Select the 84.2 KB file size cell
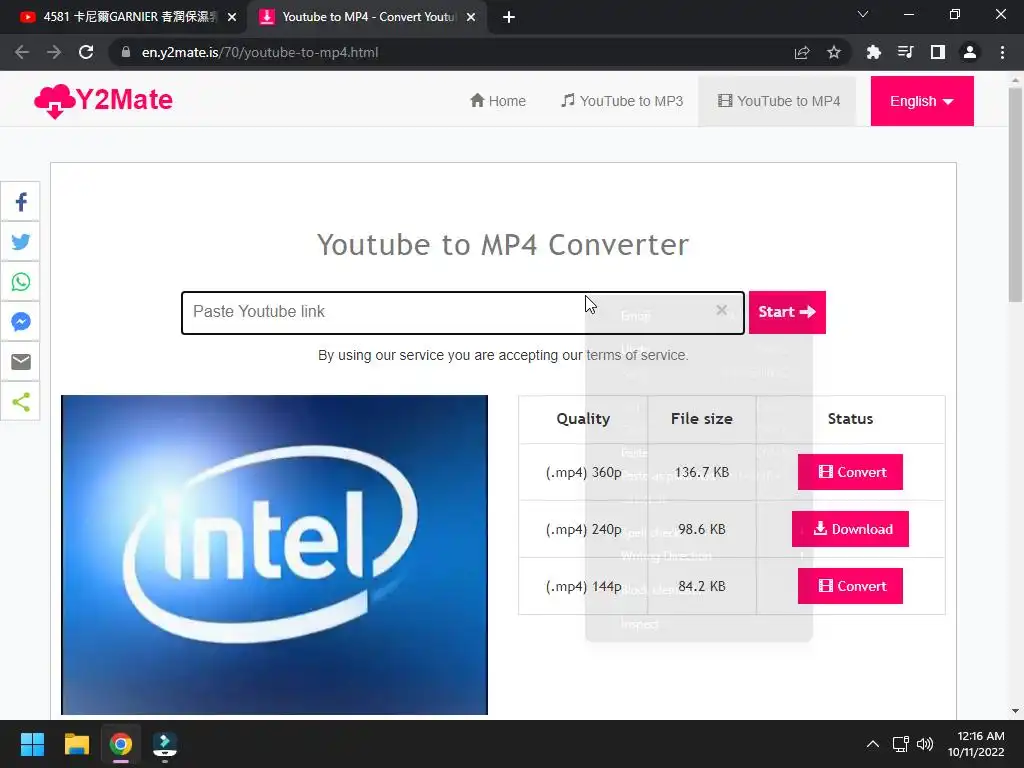This screenshot has width=1024, height=768. pos(702,586)
